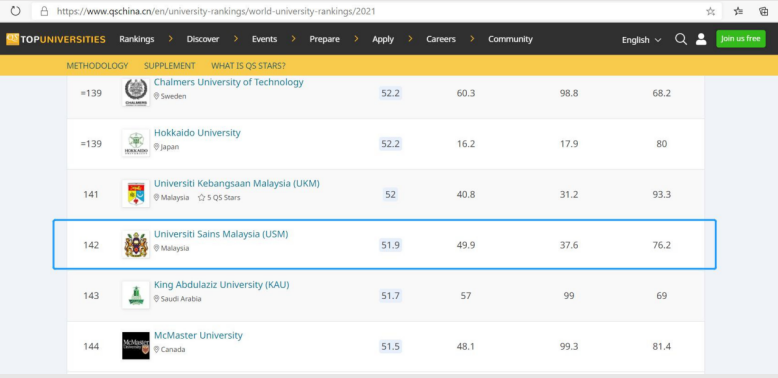Open the Events menu
This screenshot has height=378, width=778.
pyautogui.click(x=264, y=39)
